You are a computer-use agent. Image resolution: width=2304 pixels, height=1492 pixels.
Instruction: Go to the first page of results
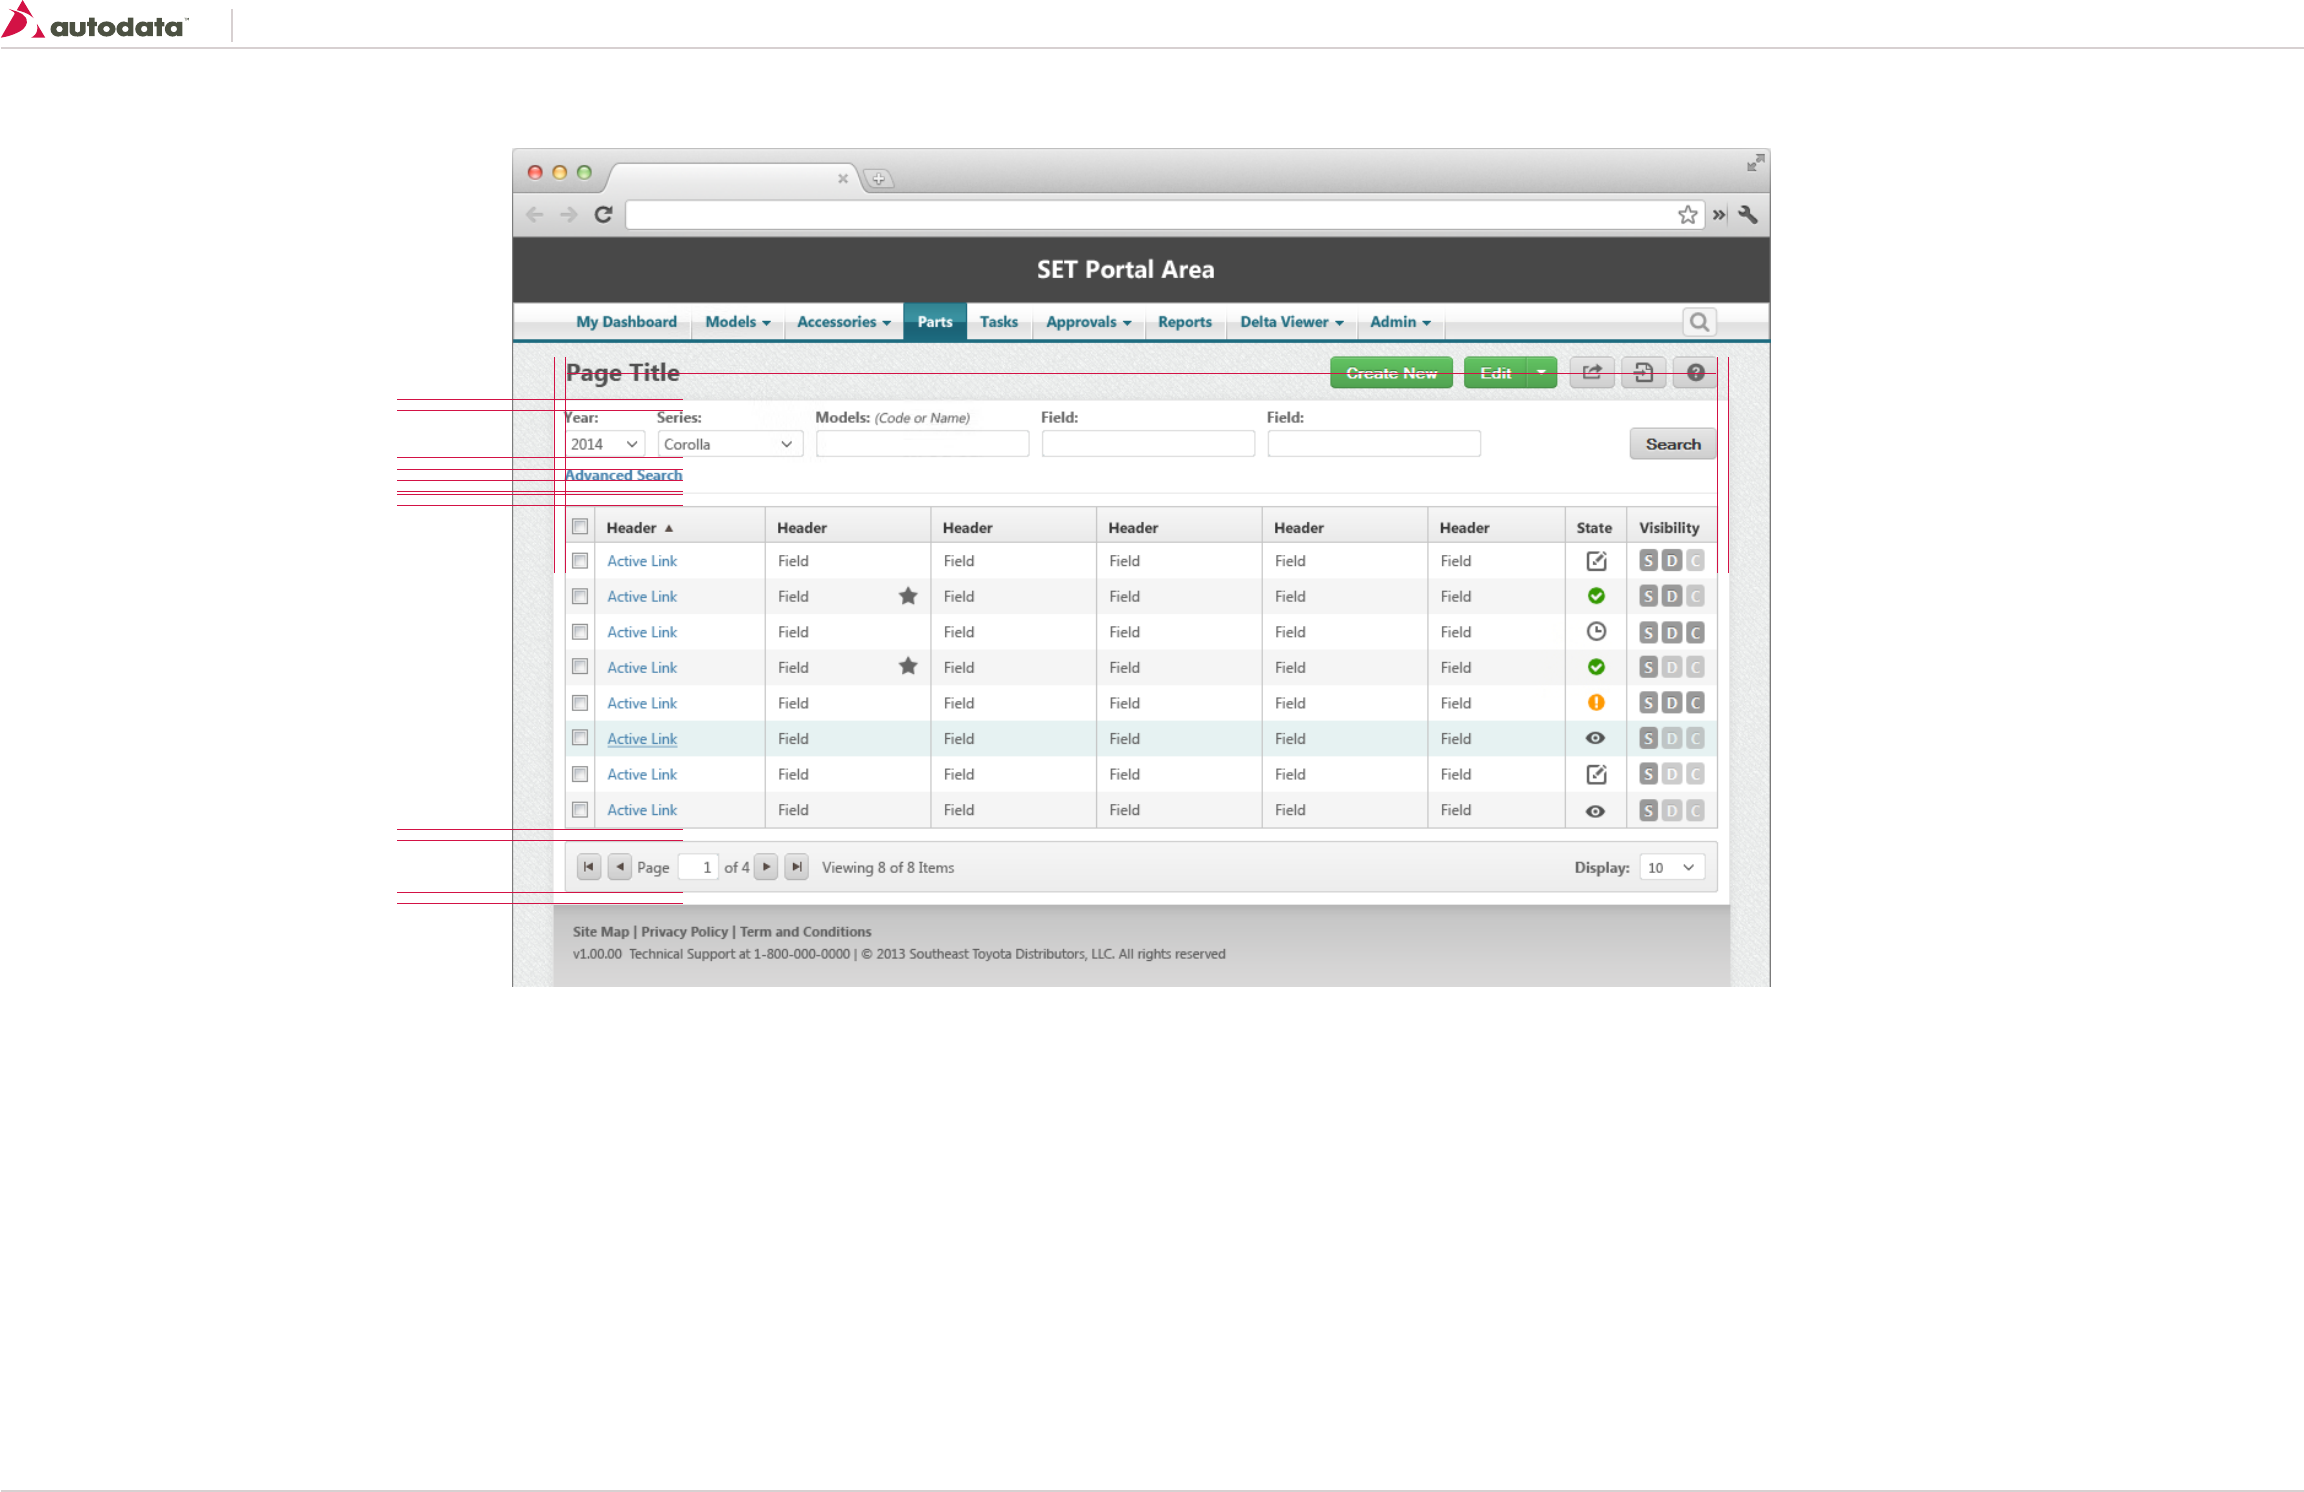pyautogui.click(x=589, y=867)
